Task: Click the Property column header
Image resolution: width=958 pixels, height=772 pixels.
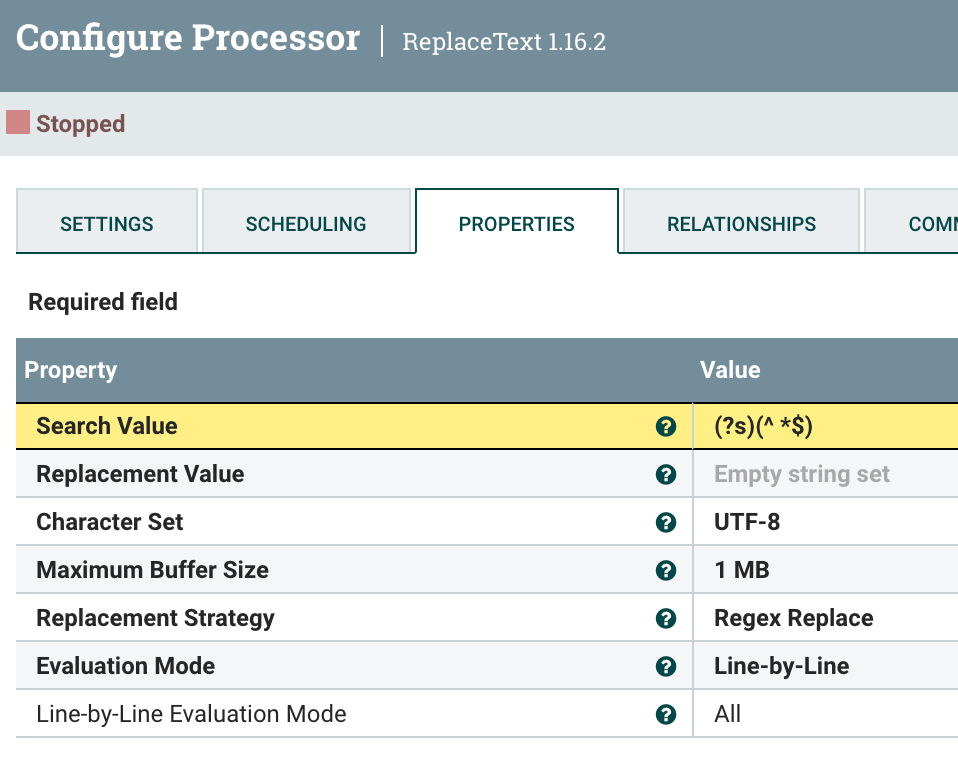Action: click(70, 370)
